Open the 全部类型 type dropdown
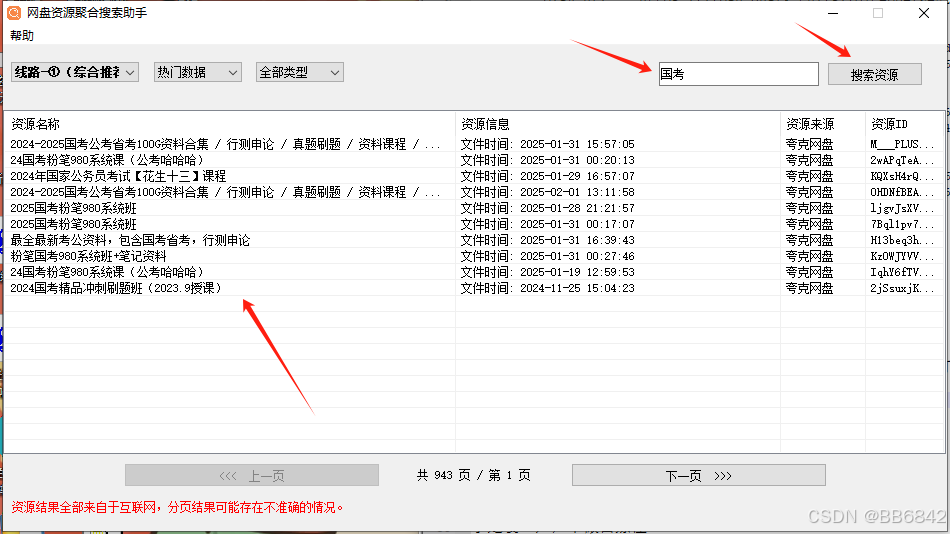Screen dimensions: 950x534 [x=299, y=72]
